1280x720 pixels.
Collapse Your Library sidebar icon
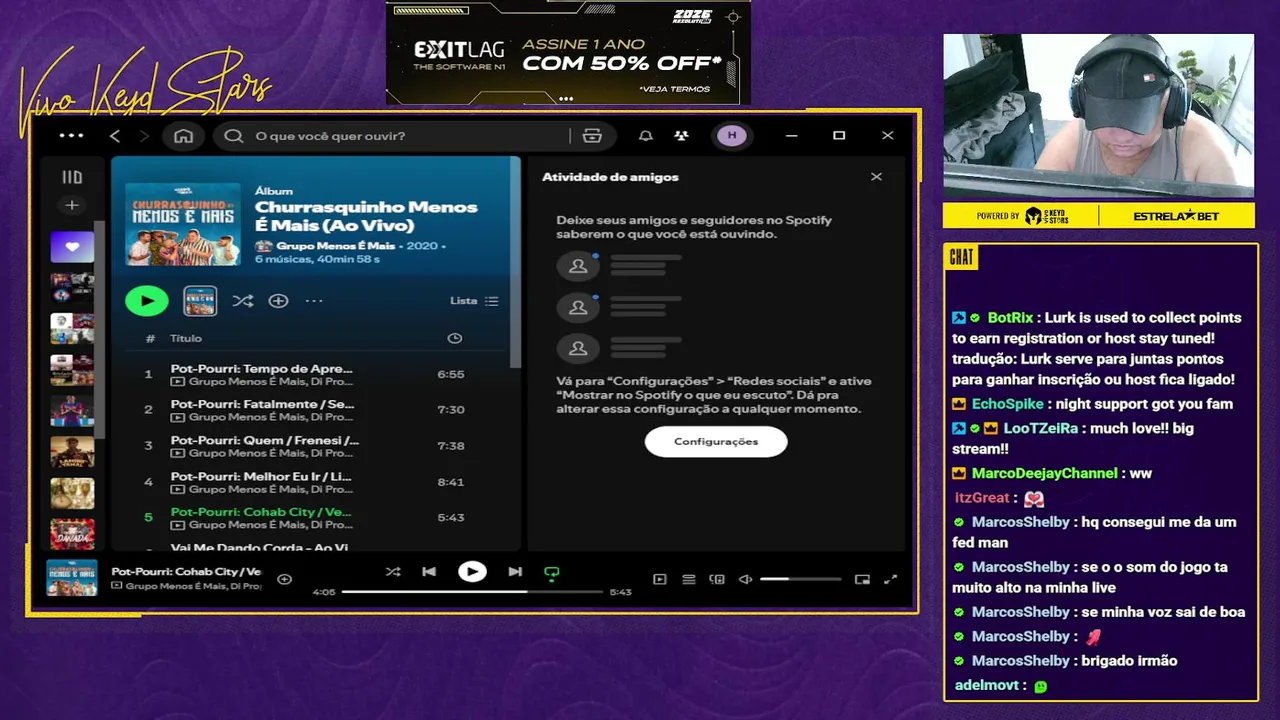[72, 177]
